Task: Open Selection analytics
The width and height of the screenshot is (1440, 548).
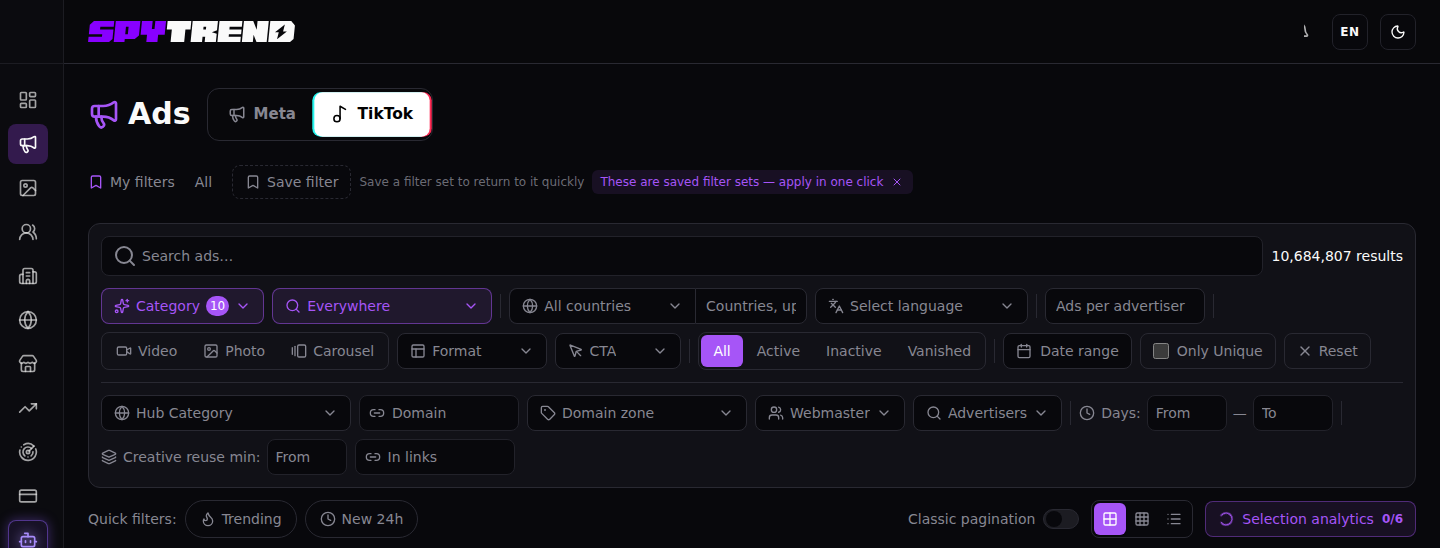Action: tap(1310, 519)
